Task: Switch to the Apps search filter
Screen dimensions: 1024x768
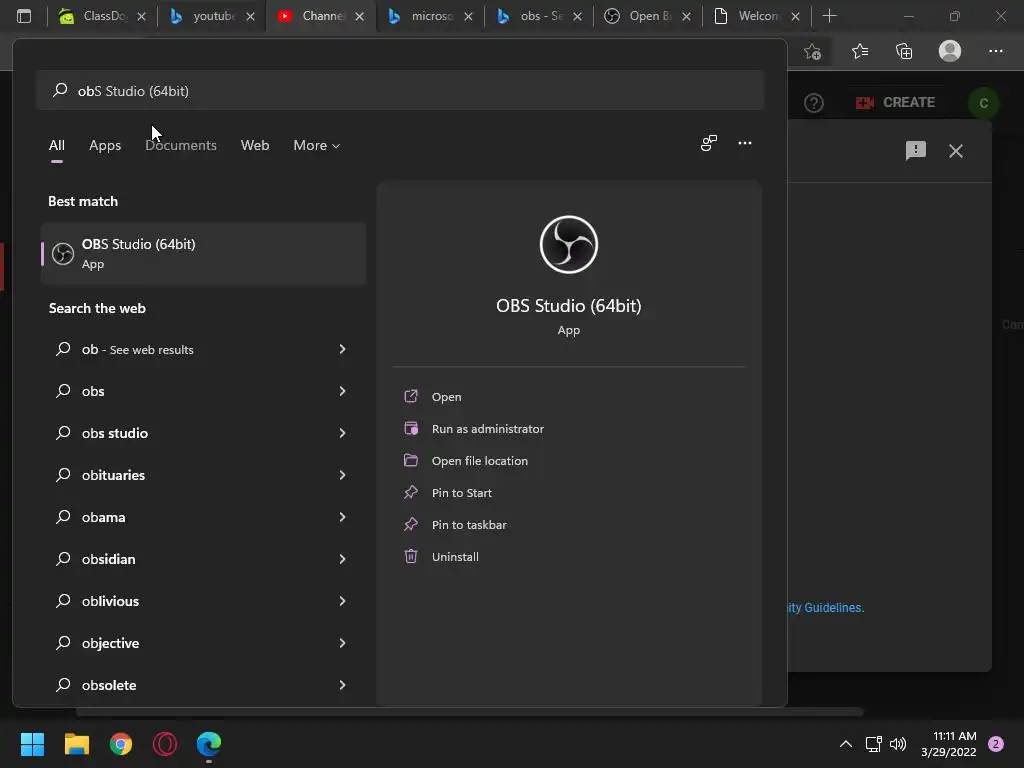Action: (x=105, y=145)
